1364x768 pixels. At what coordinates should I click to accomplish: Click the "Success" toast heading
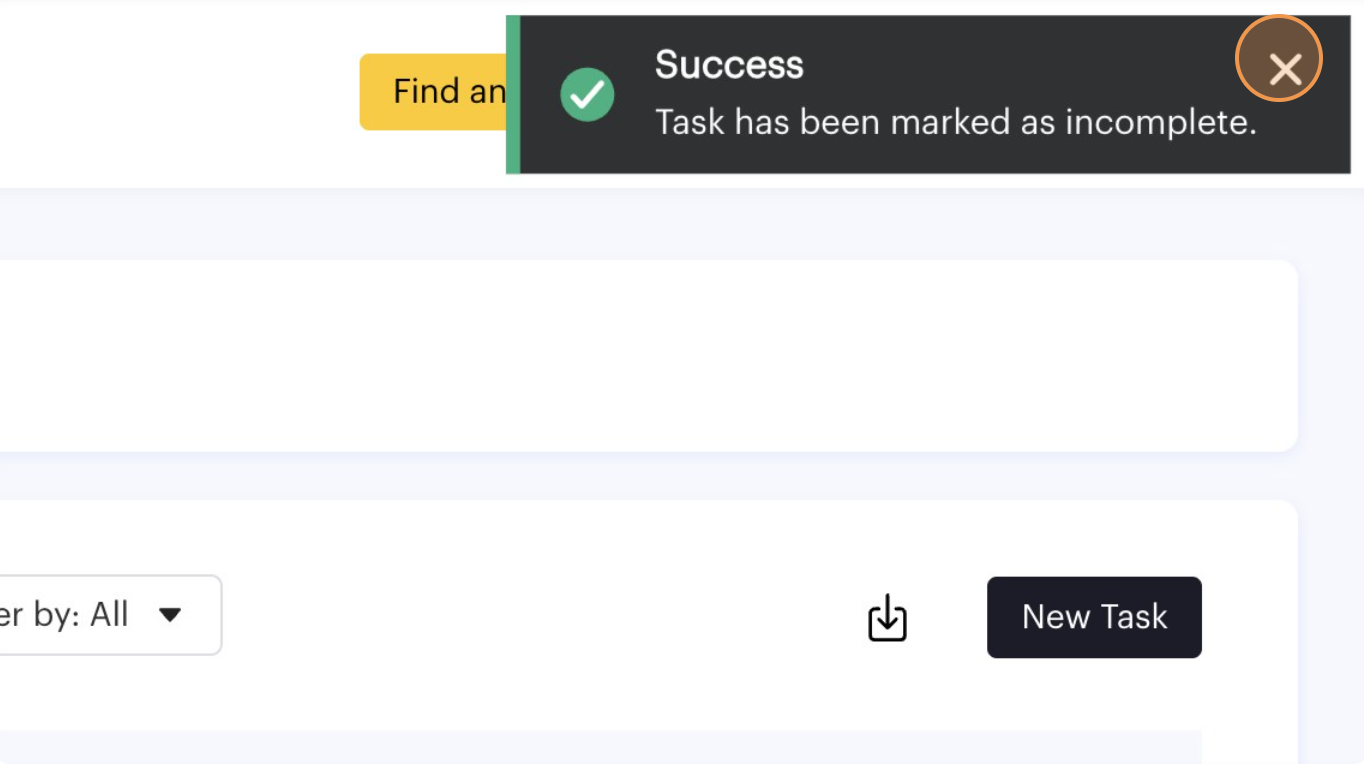coord(729,65)
